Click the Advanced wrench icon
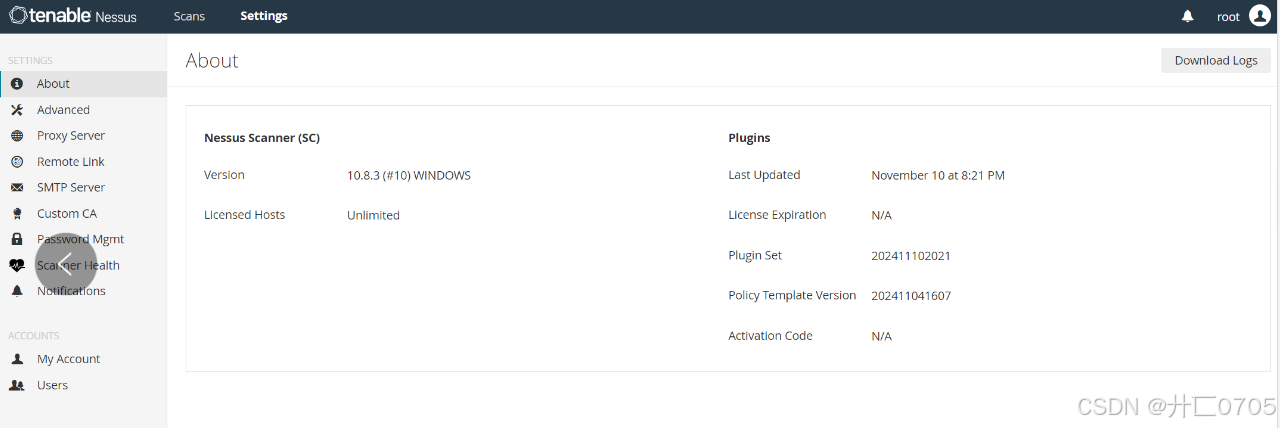The image size is (1280, 428). point(17,110)
